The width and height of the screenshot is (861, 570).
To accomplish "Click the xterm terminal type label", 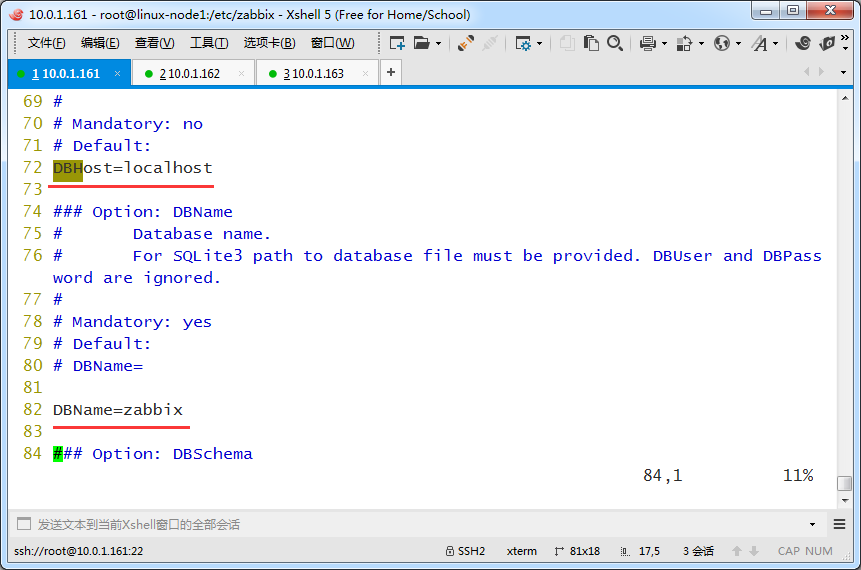I will pyautogui.click(x=522, y=551).
